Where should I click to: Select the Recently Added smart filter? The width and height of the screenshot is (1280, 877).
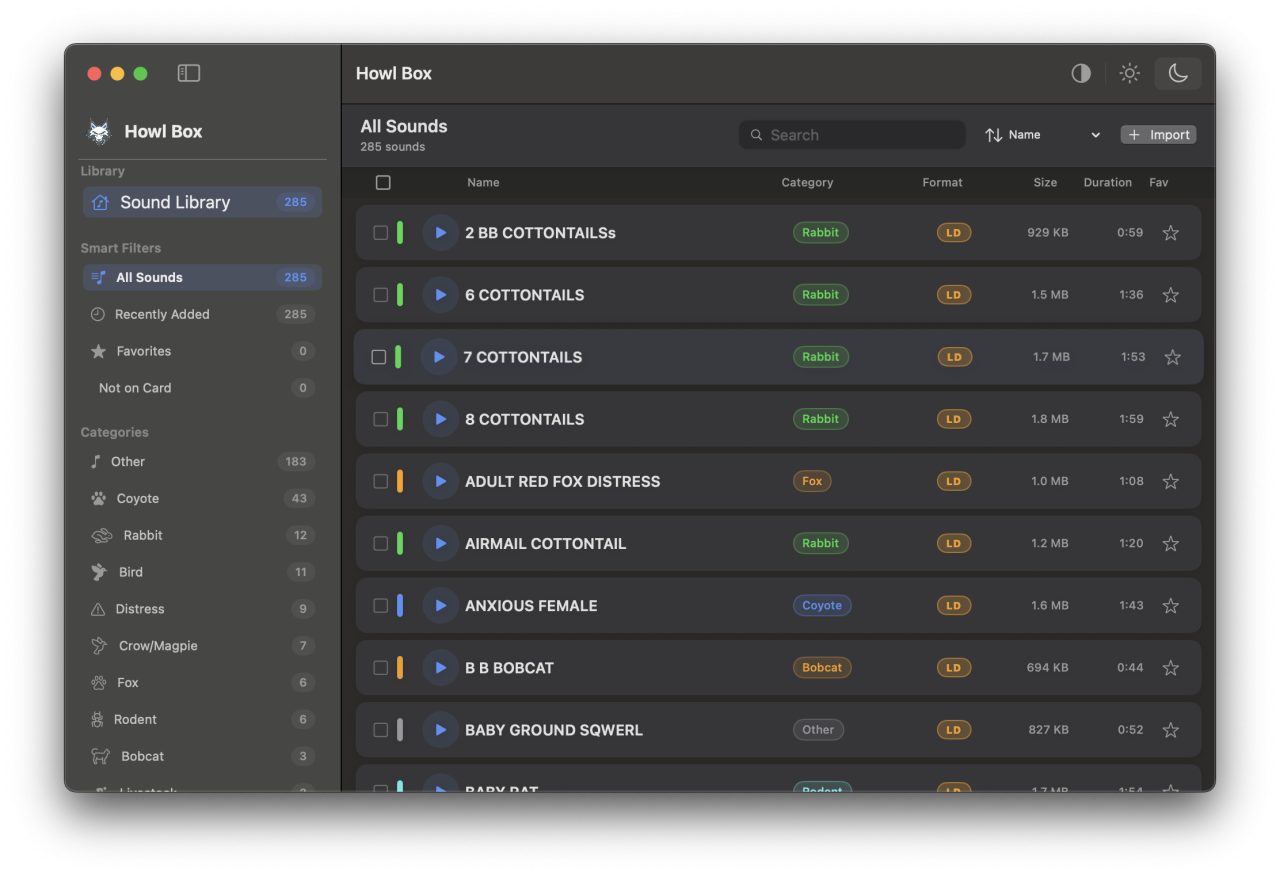162,314
